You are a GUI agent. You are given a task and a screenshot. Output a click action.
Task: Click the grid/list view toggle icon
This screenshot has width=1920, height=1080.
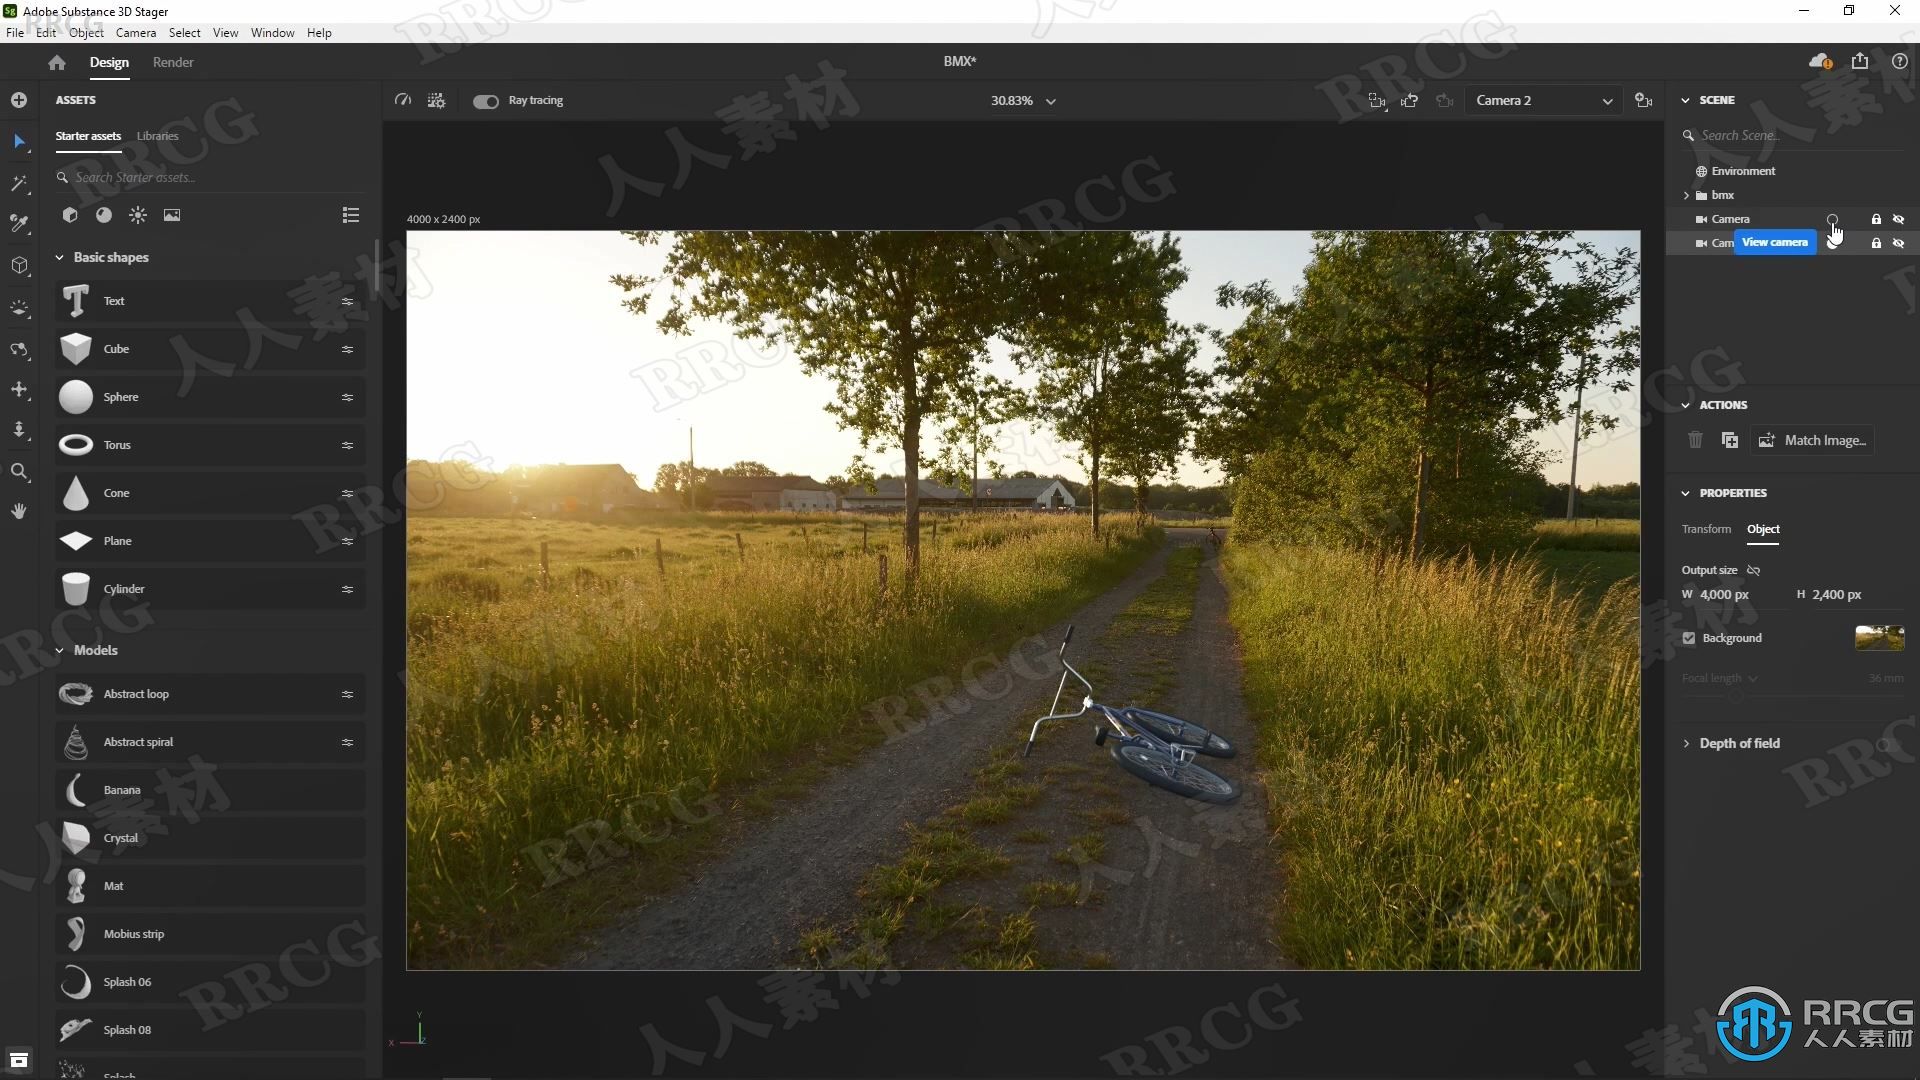351,215
